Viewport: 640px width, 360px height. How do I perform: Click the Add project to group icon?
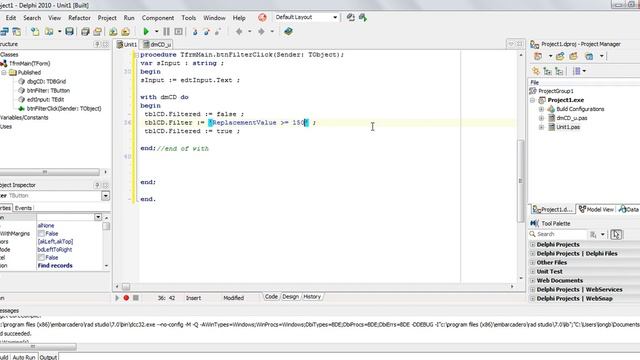(560, 56)
